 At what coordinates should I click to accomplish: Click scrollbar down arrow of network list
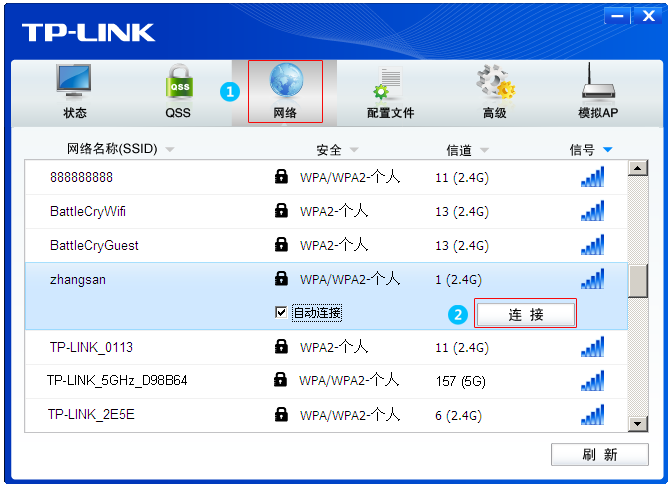point(638,424)
